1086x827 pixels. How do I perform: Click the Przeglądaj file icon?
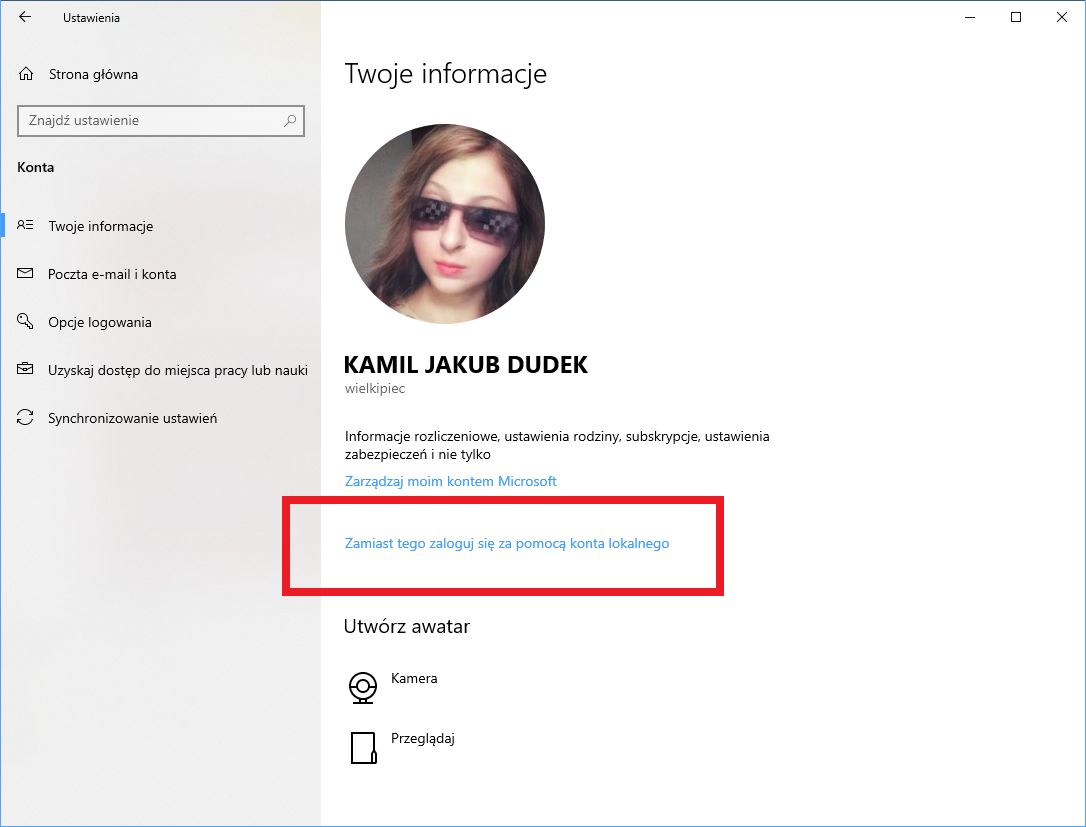pyautogui.click(x=364, y=747)
